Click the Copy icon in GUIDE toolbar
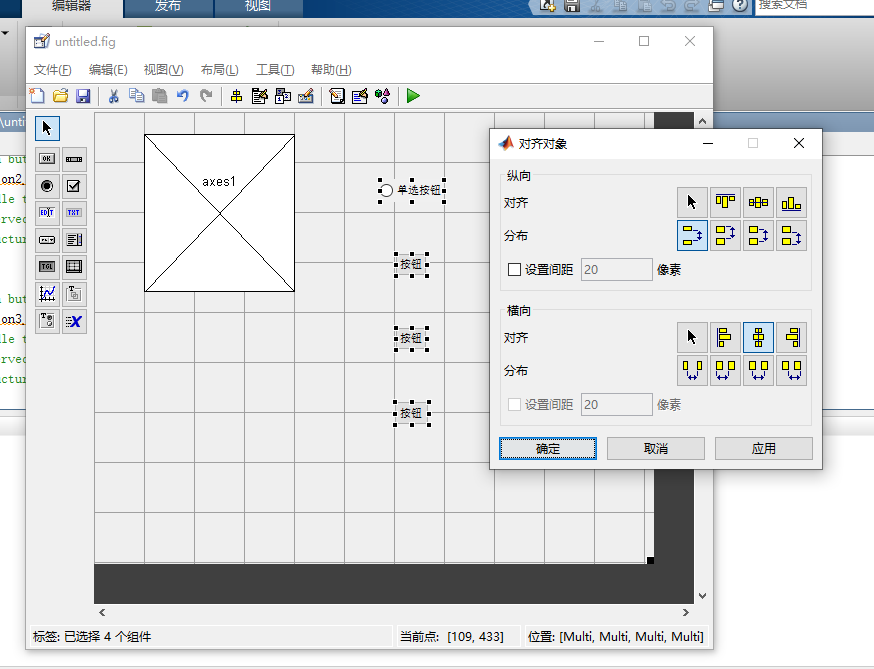 coord(137,96)
